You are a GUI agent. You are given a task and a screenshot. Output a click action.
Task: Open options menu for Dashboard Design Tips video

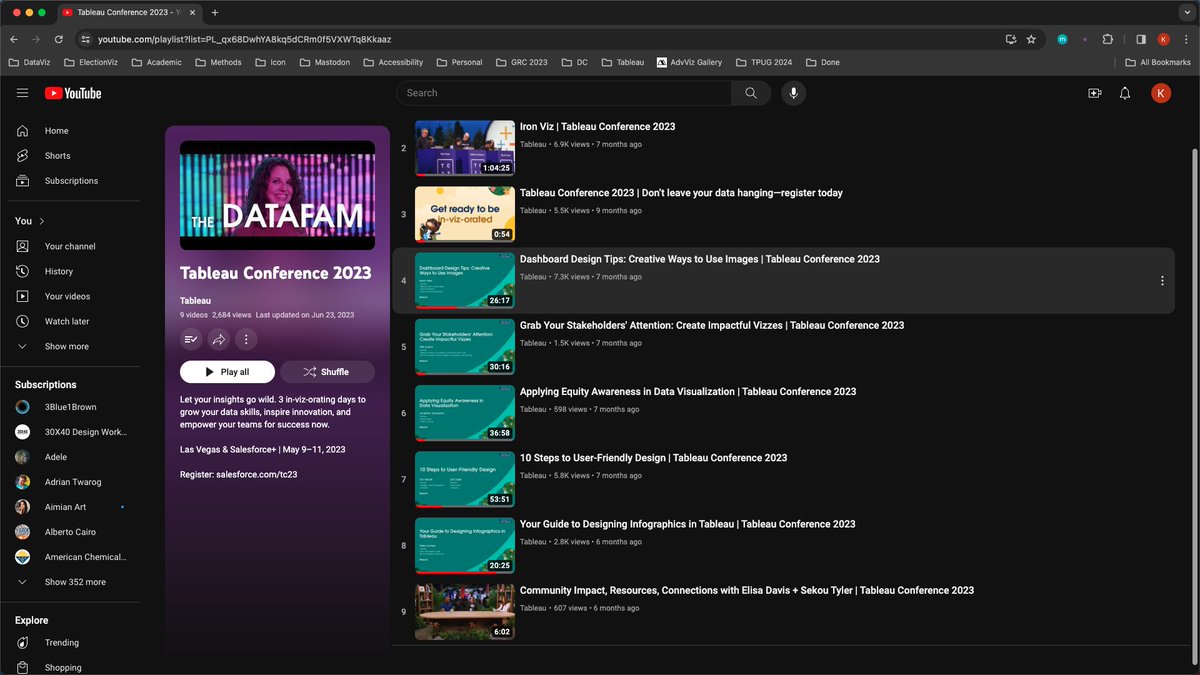pyautogui.click(x=1162, y=281)
